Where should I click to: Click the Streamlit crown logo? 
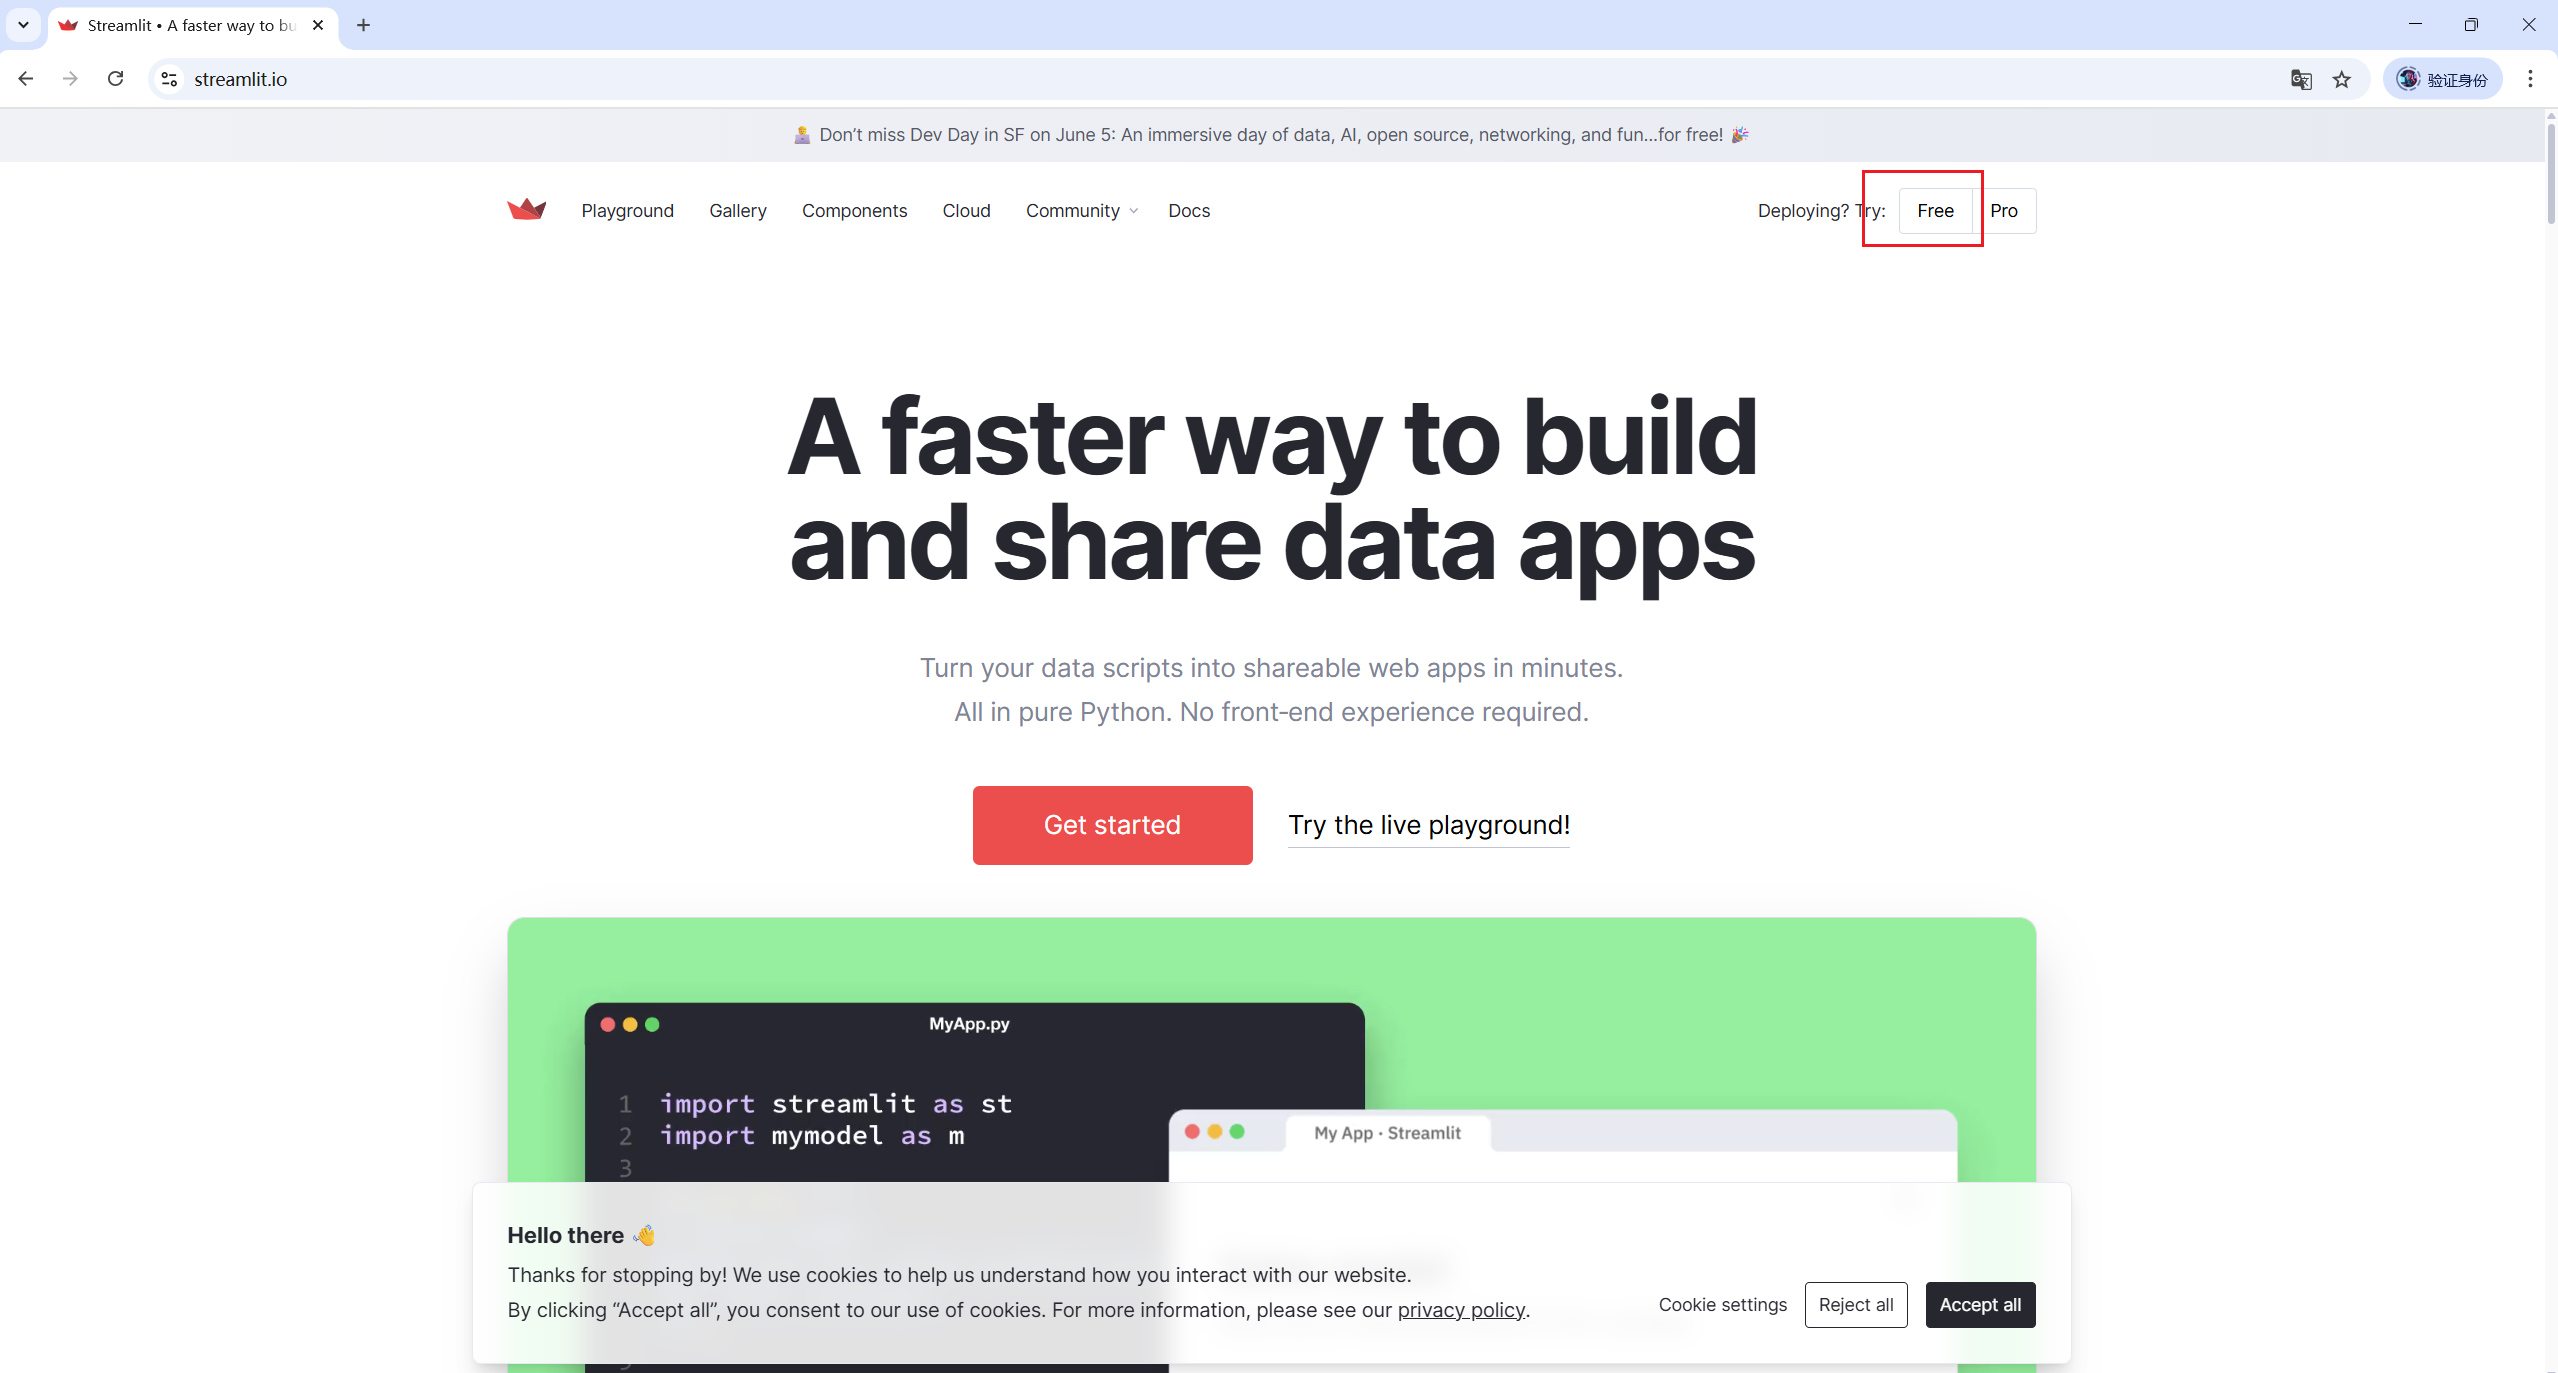click(526, 209)
